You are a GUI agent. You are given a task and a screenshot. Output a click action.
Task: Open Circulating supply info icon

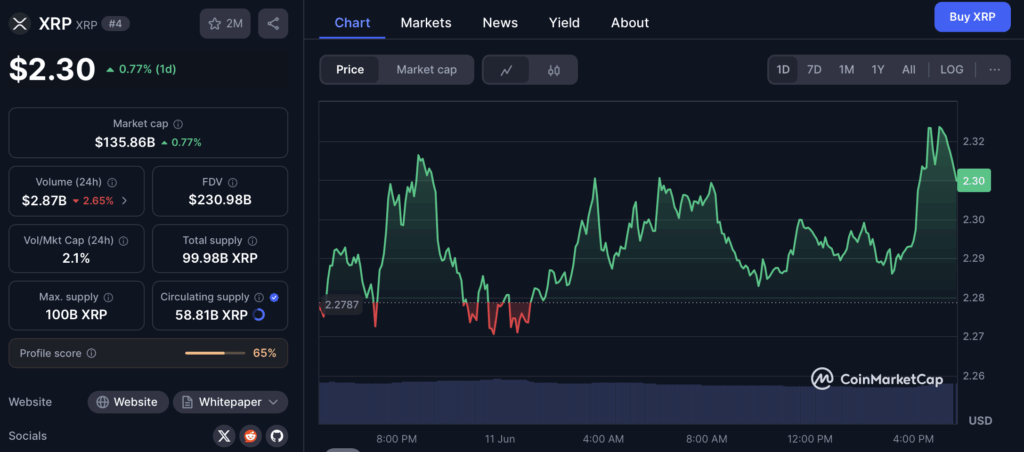259,297
